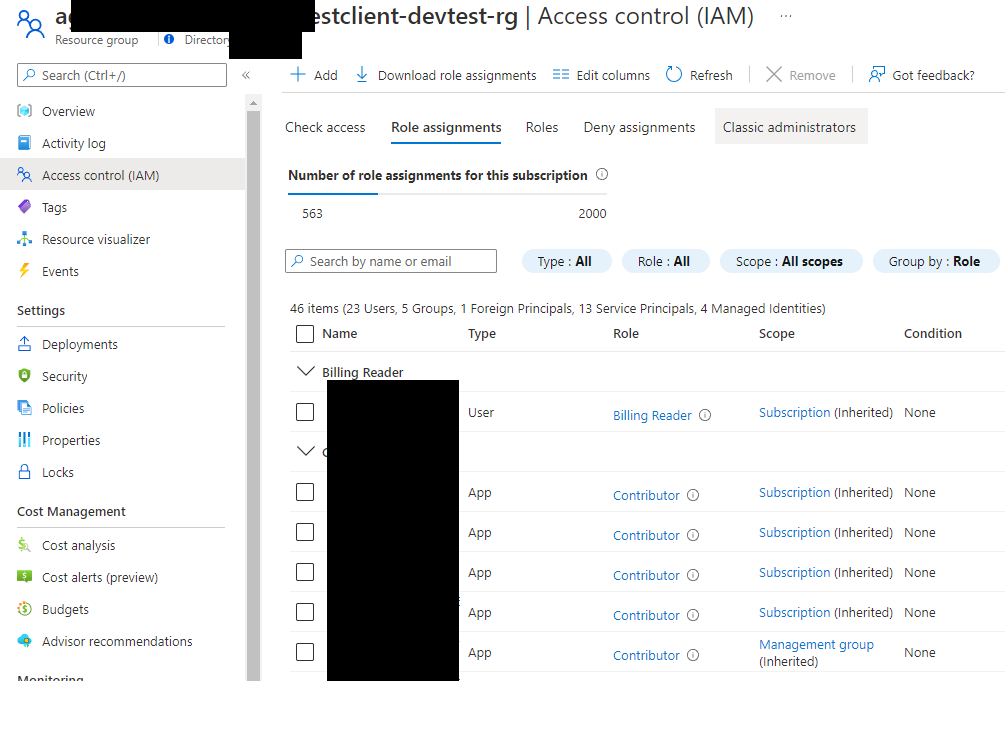
Task: Click the Management group scope link
Action: pos(816,644)
